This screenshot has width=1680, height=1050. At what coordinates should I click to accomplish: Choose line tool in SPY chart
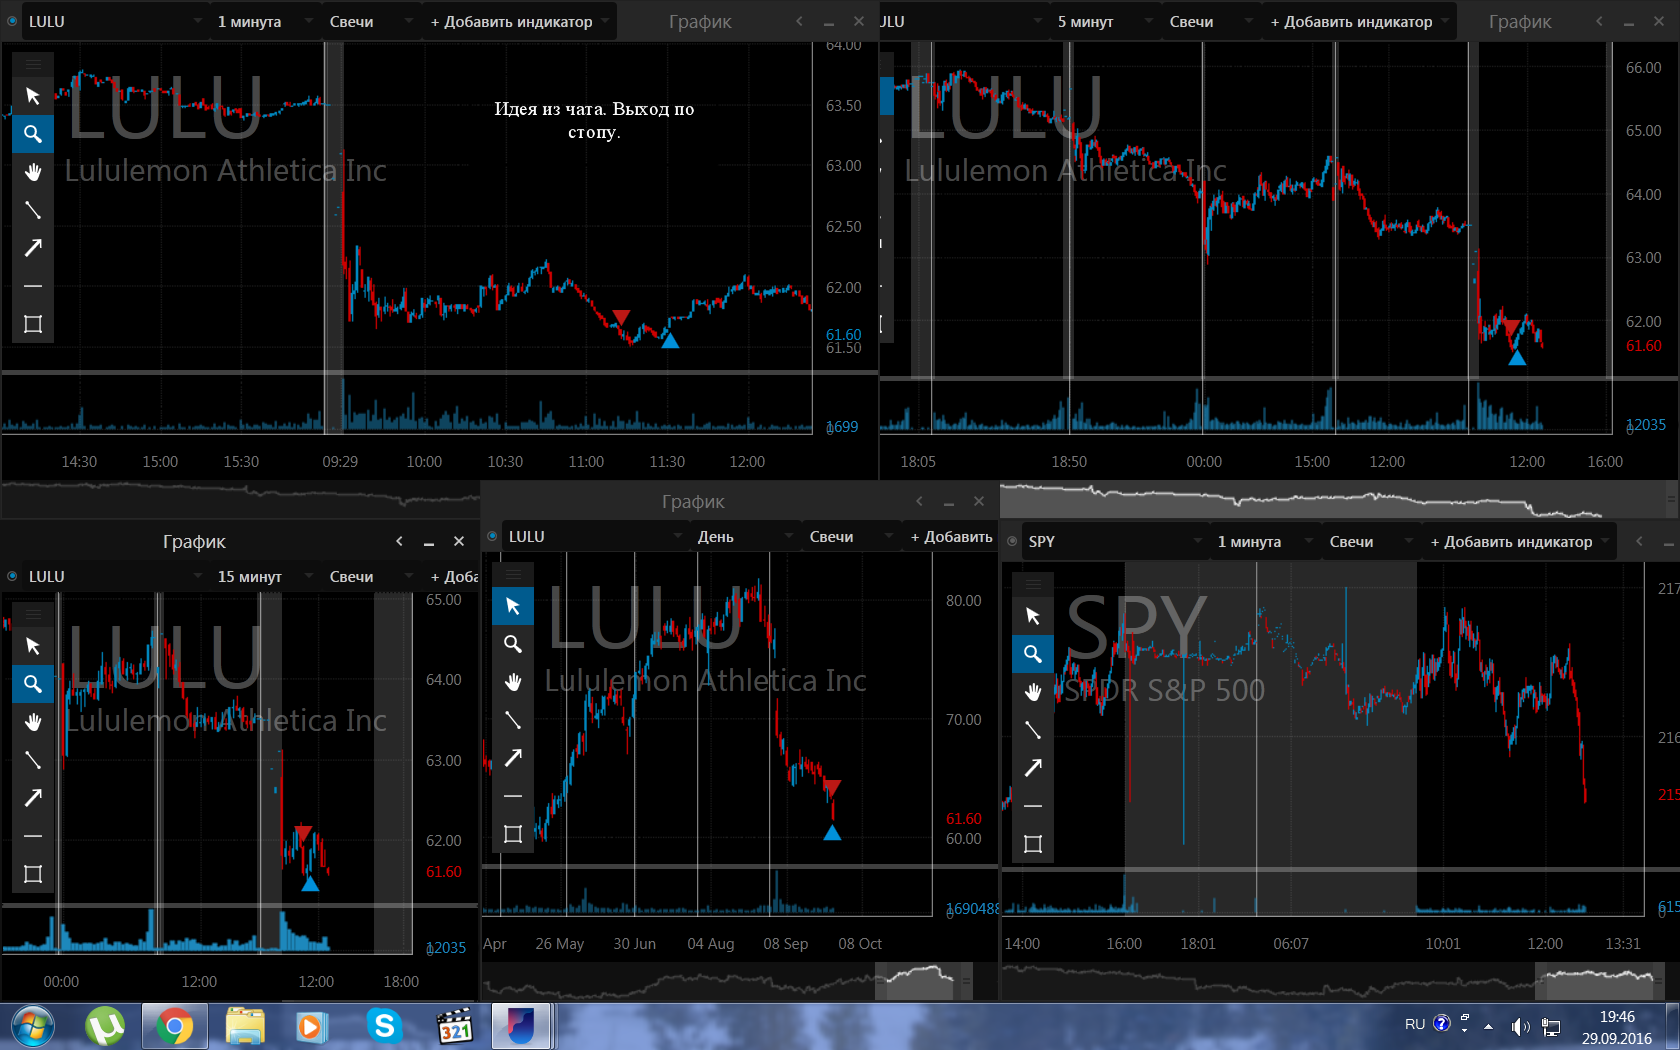pyautogui.click(x=1033, y=730)
